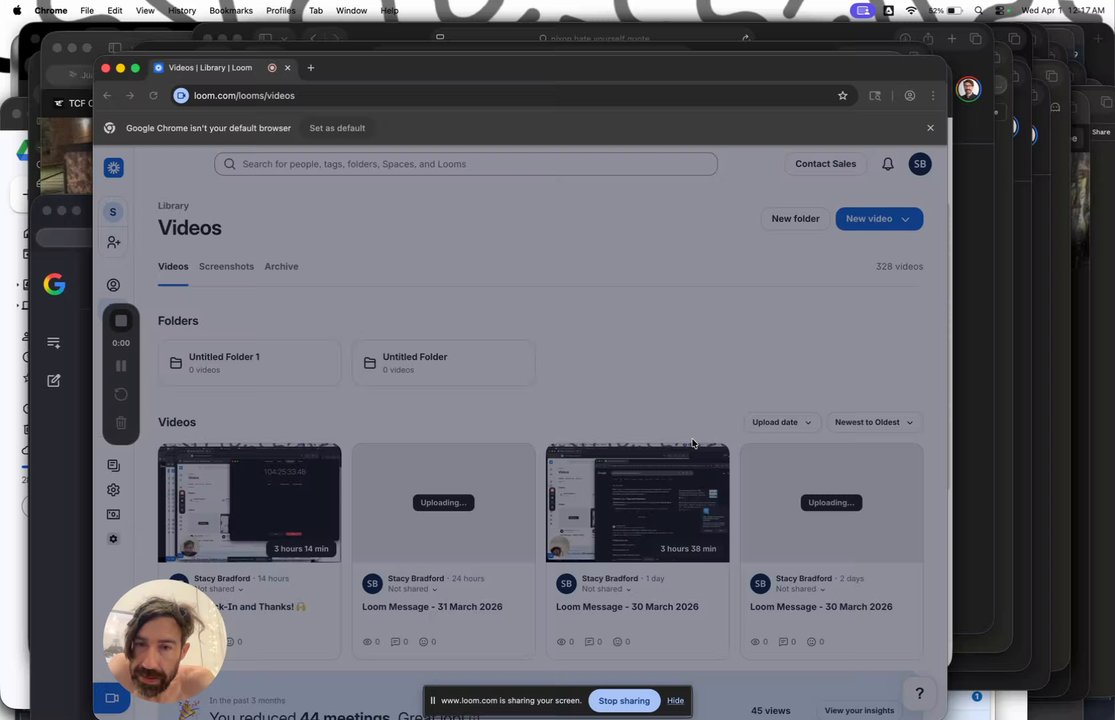This screenshot has height=720, width=1115.
Task: Open the 3 hours 14 min video thumbnail
Action: [x=250, y=503]
